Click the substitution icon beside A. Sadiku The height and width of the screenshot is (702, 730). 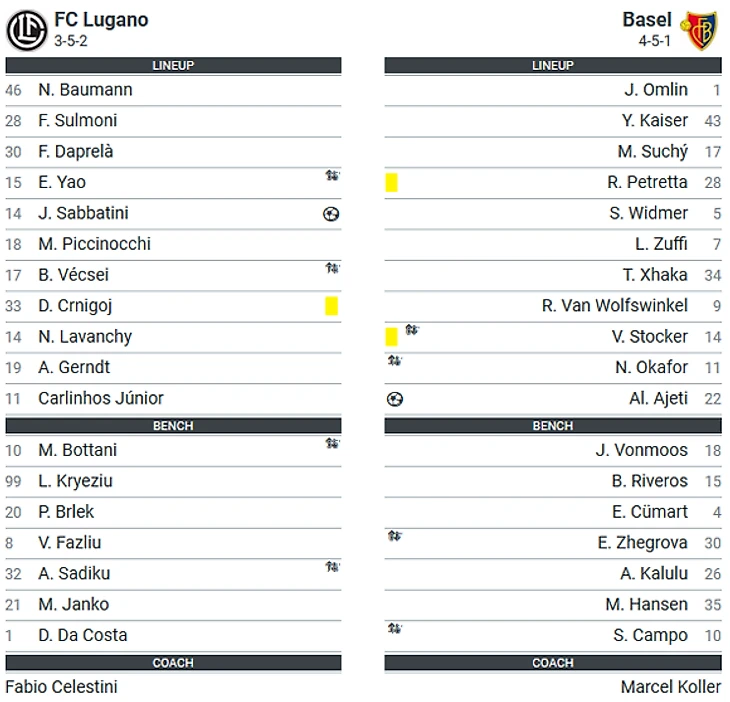coord(332,567)
